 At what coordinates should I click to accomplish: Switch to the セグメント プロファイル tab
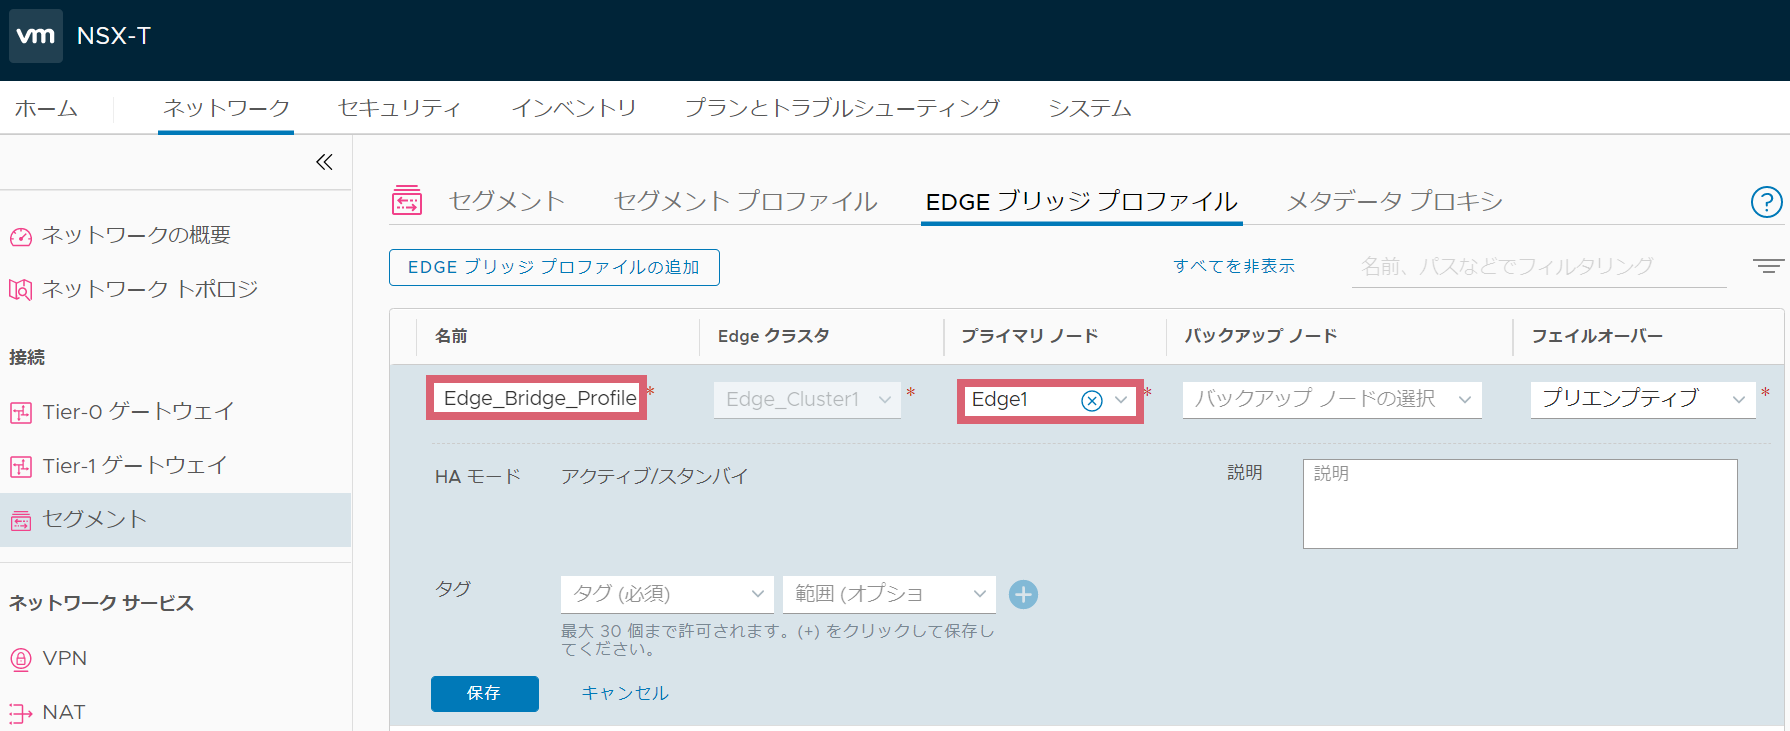point(745,201)
